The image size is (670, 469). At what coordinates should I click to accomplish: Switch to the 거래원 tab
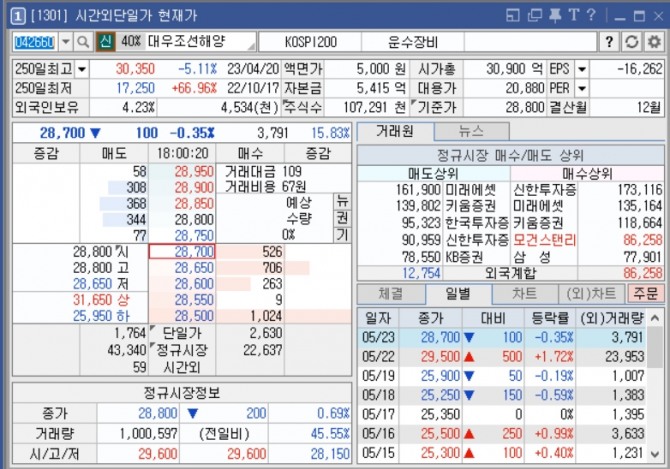[x=395, y=132]
